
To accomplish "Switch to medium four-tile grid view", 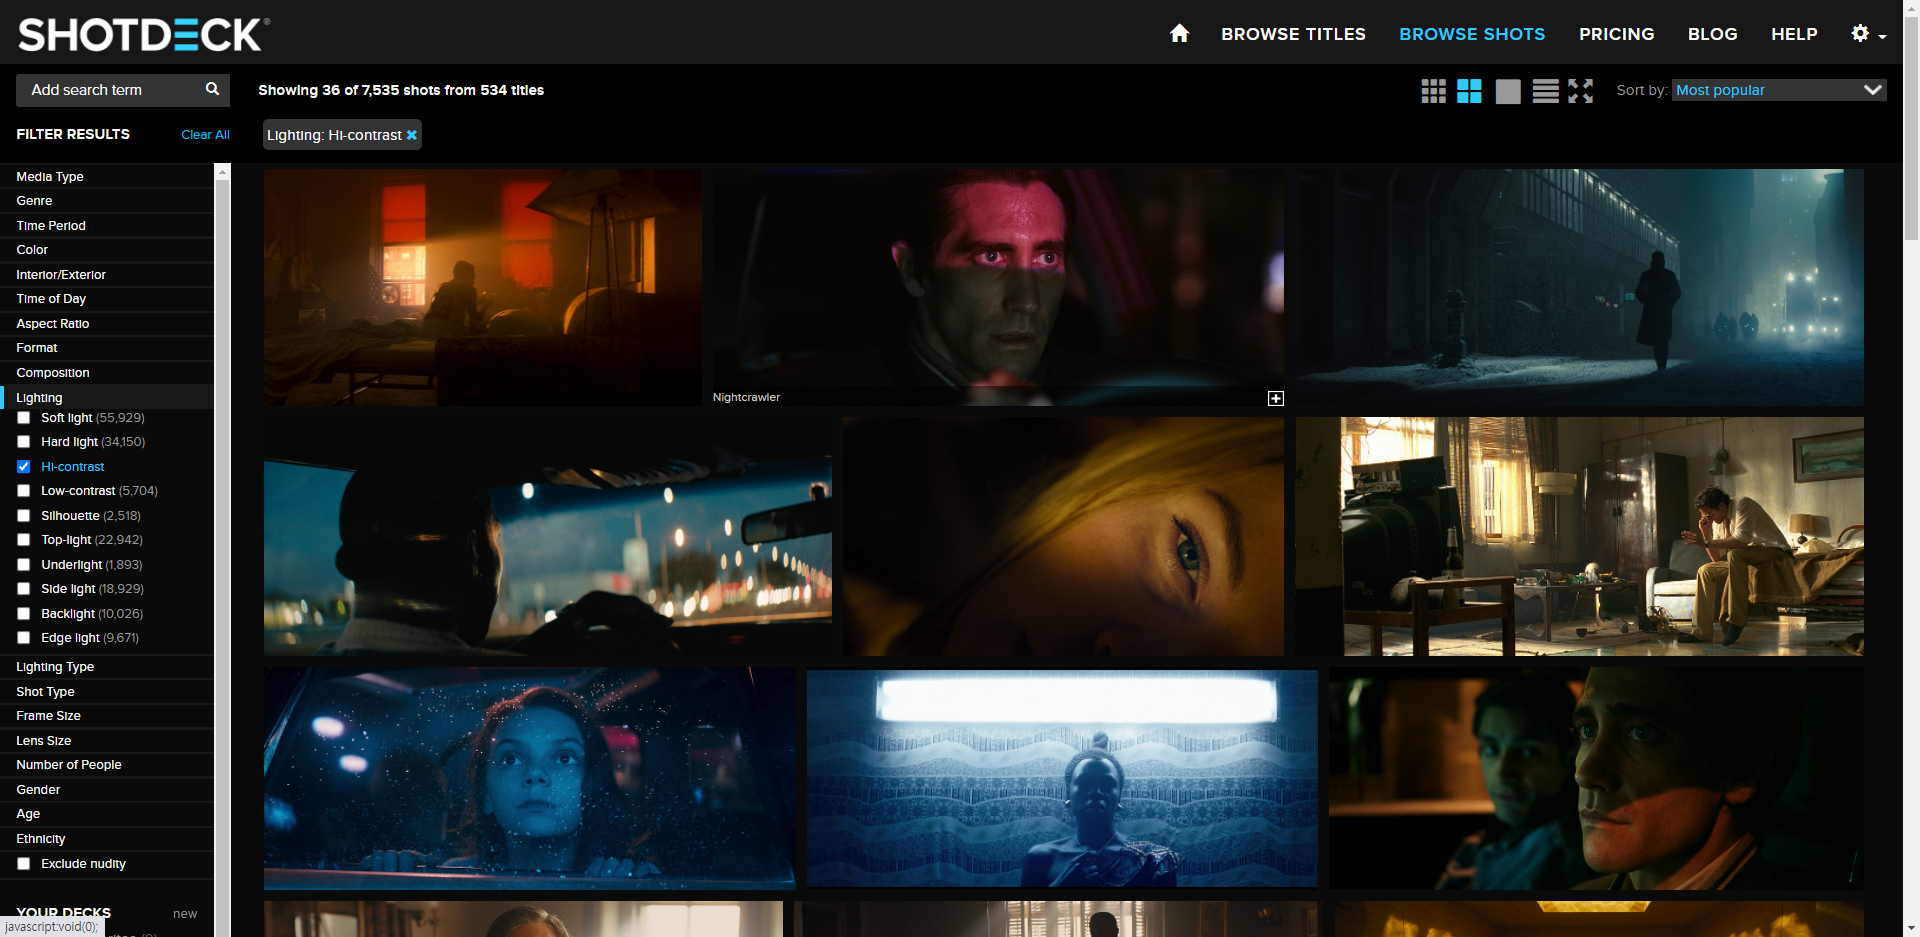I will click(x=1469, y=91).
